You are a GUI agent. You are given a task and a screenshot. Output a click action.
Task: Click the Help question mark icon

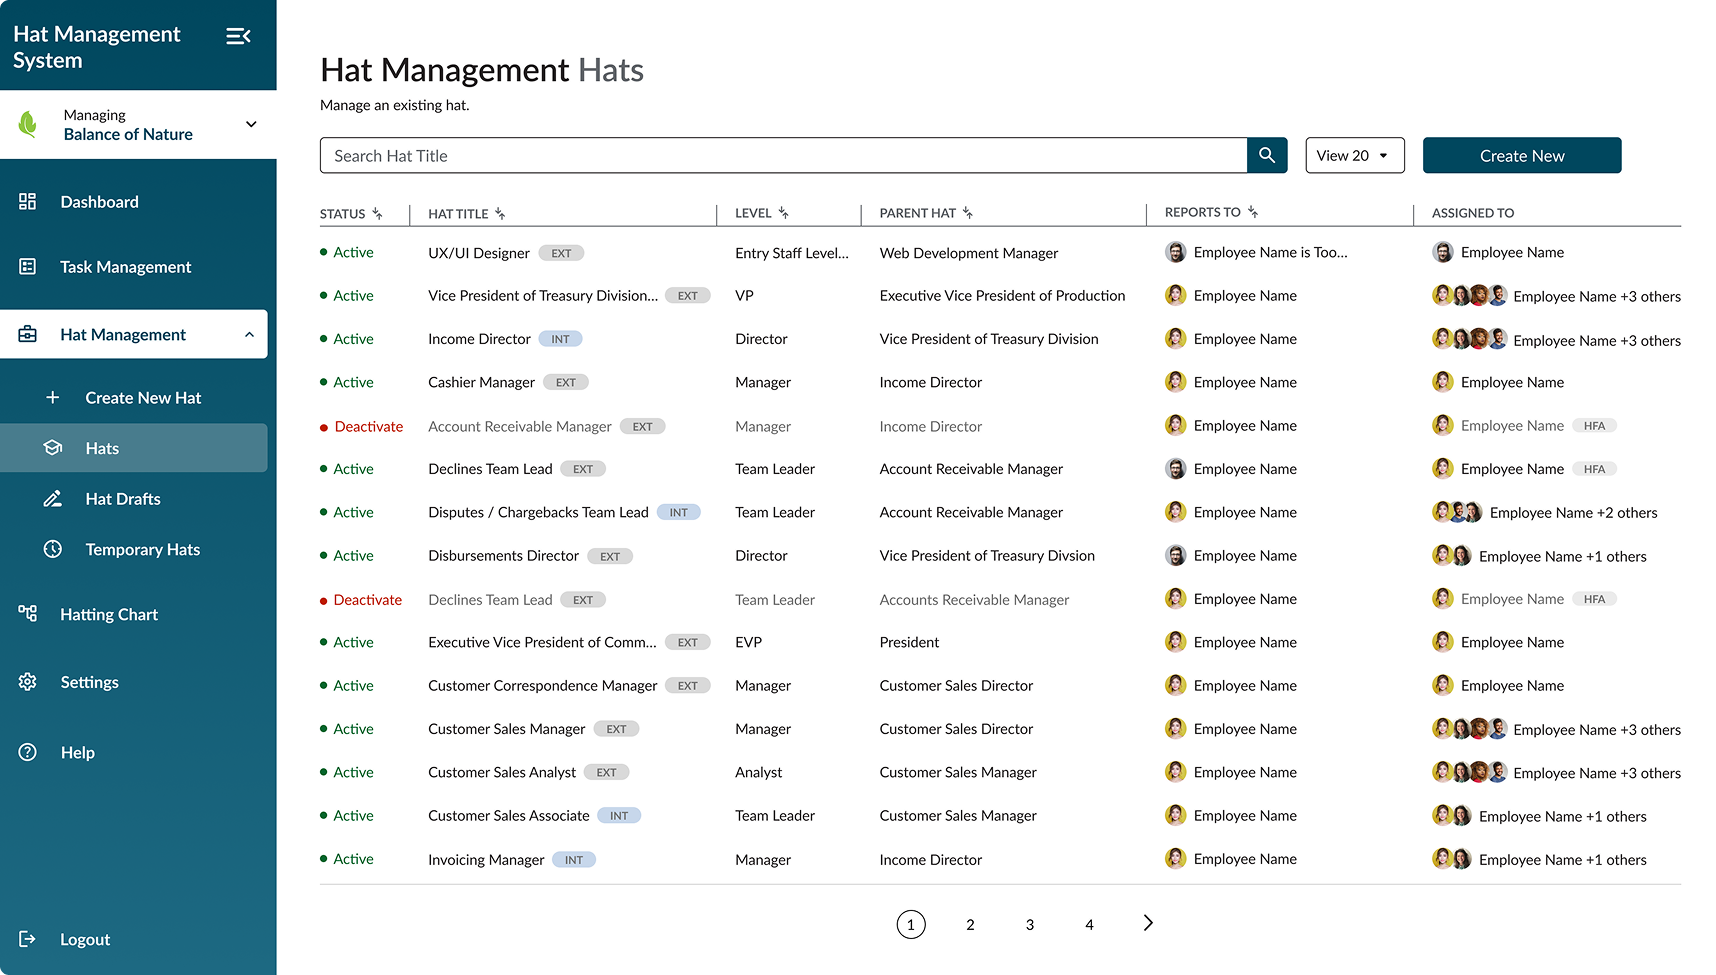pos(28,752)
